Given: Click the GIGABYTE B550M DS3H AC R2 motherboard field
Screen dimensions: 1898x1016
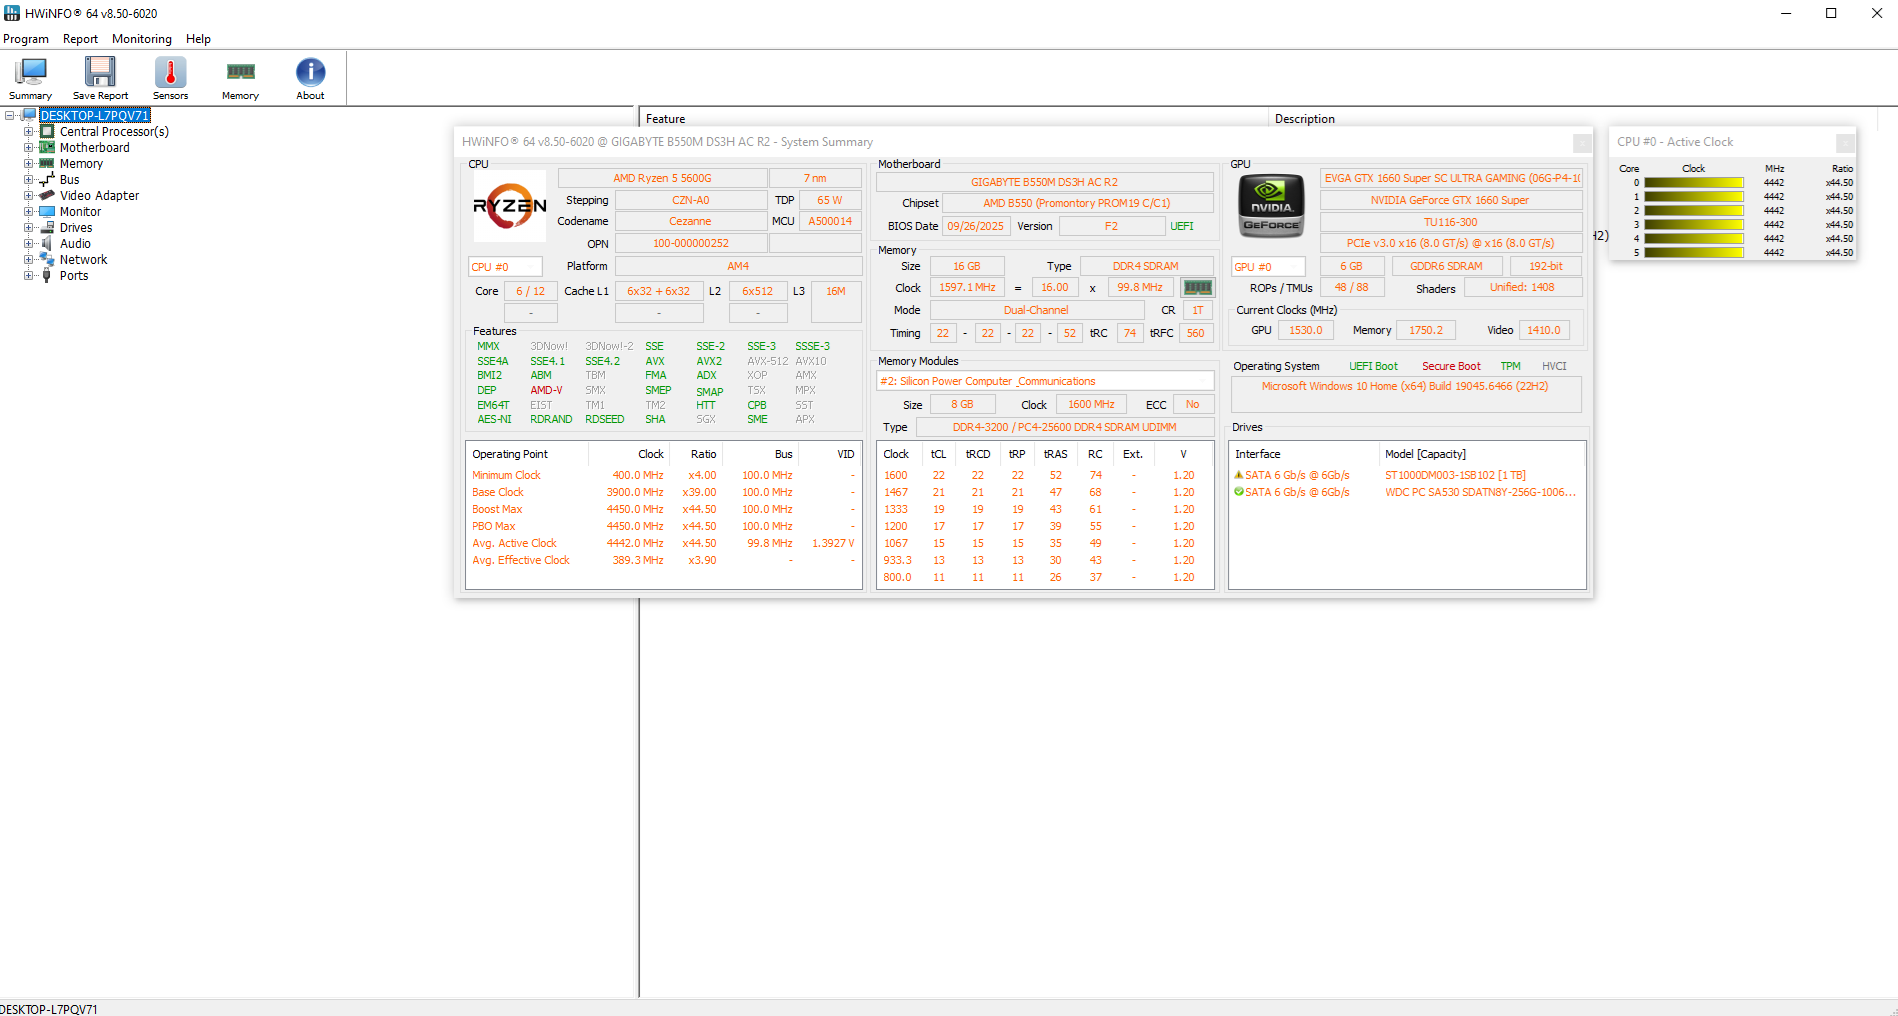Looking at the screenshot, I should click(x=1044, y=182).
